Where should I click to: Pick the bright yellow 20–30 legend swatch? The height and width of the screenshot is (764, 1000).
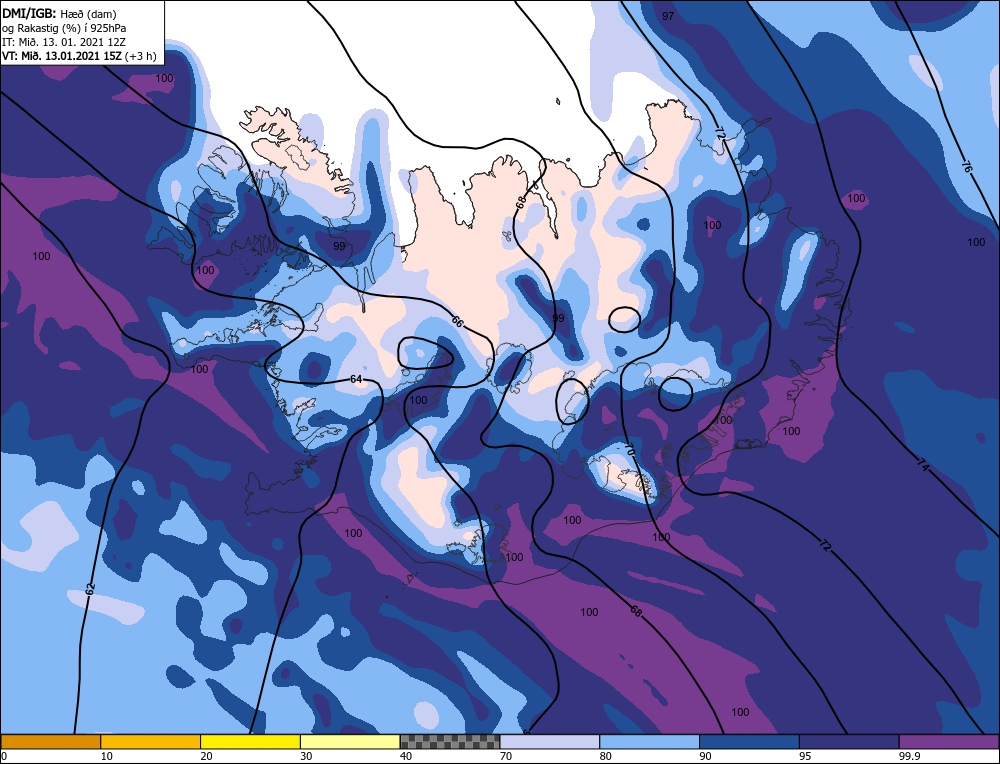click(251, 742)
